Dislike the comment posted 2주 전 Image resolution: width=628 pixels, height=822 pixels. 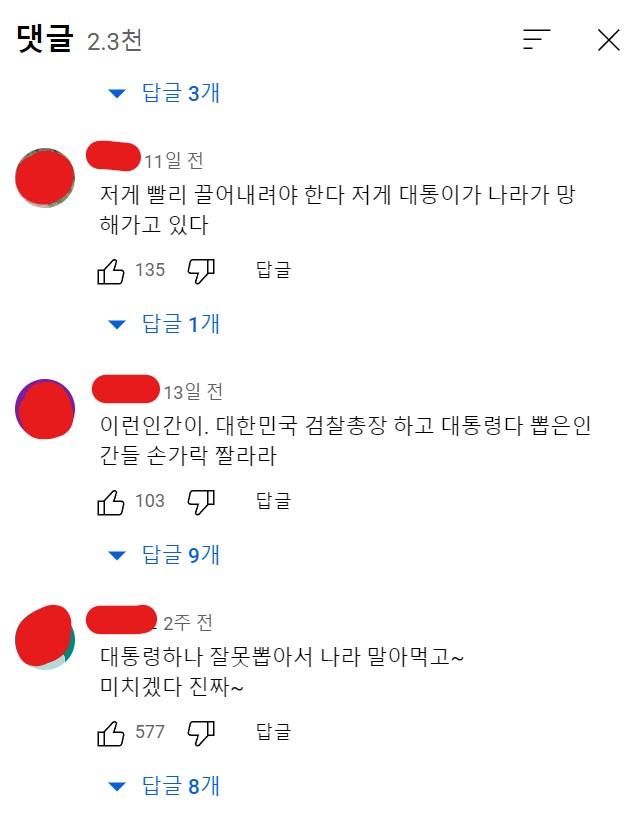click(x=201, y=733)
